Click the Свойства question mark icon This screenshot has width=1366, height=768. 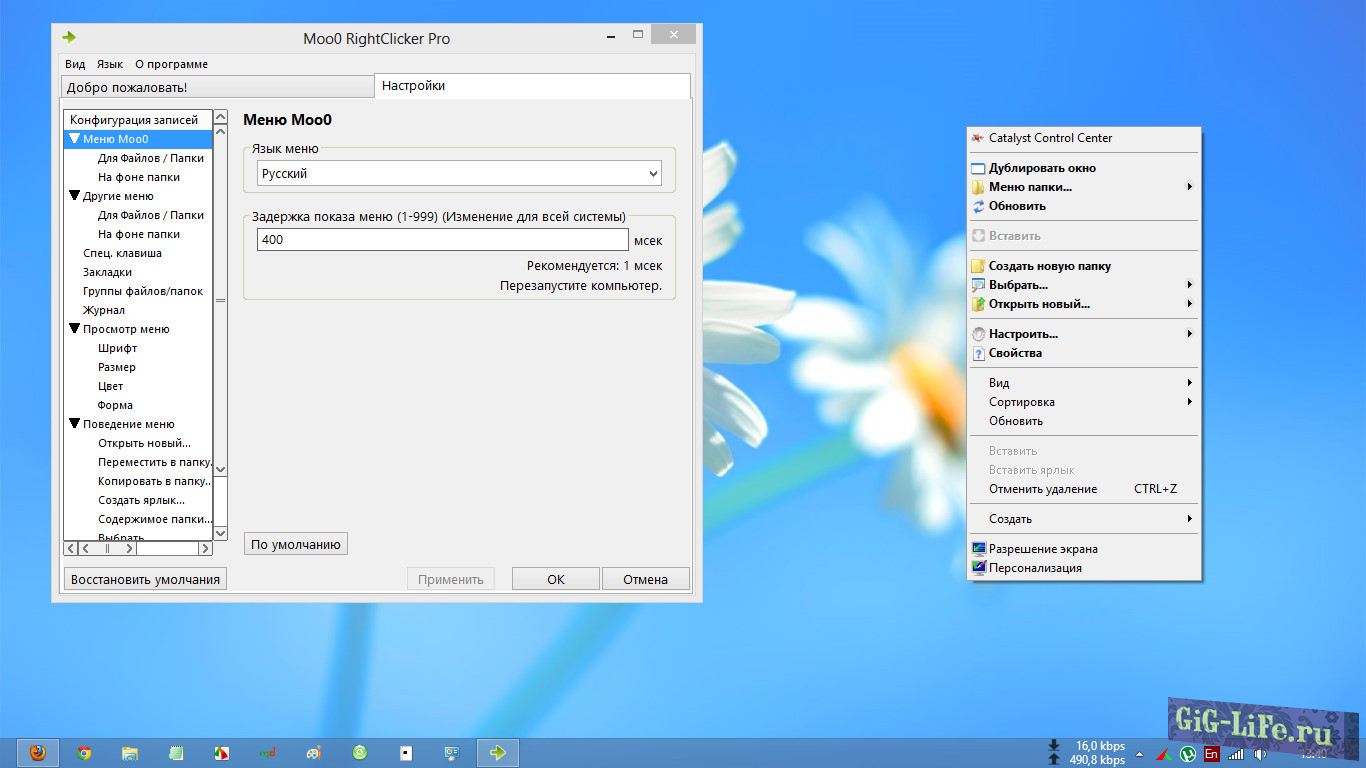click(978, 353)
